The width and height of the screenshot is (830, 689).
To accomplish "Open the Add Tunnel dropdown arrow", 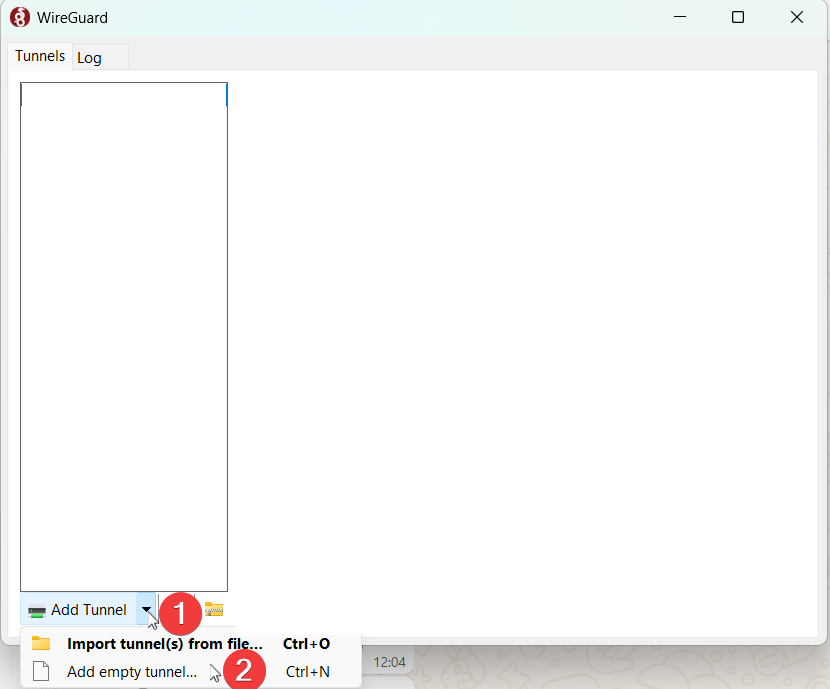I will click(x=146, y=610).
